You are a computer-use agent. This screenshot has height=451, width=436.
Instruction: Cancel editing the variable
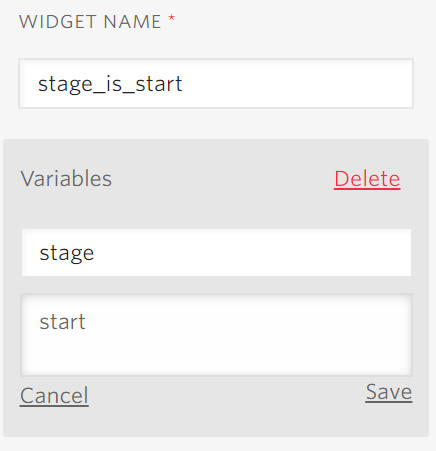pos(54,396)
